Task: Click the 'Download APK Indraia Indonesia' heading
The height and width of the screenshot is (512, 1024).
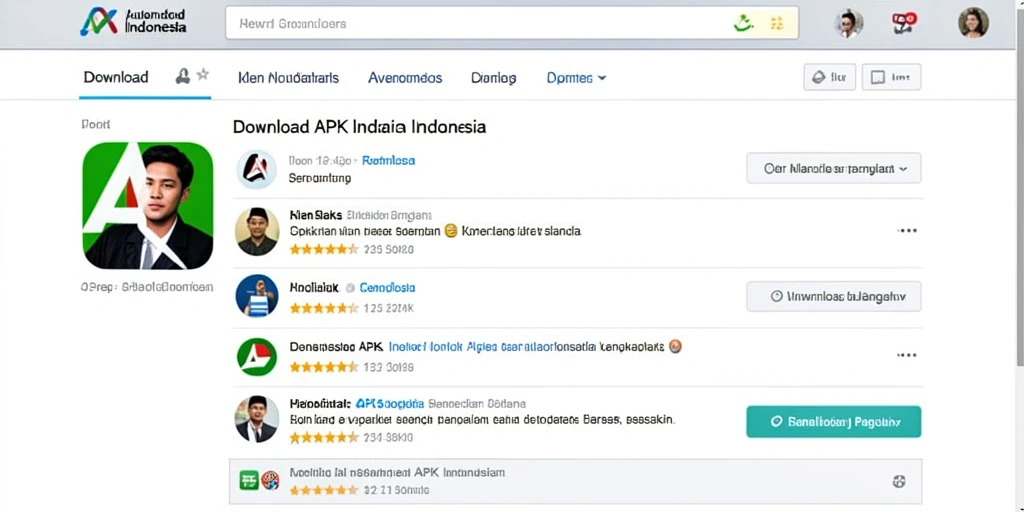Action: 359,127
